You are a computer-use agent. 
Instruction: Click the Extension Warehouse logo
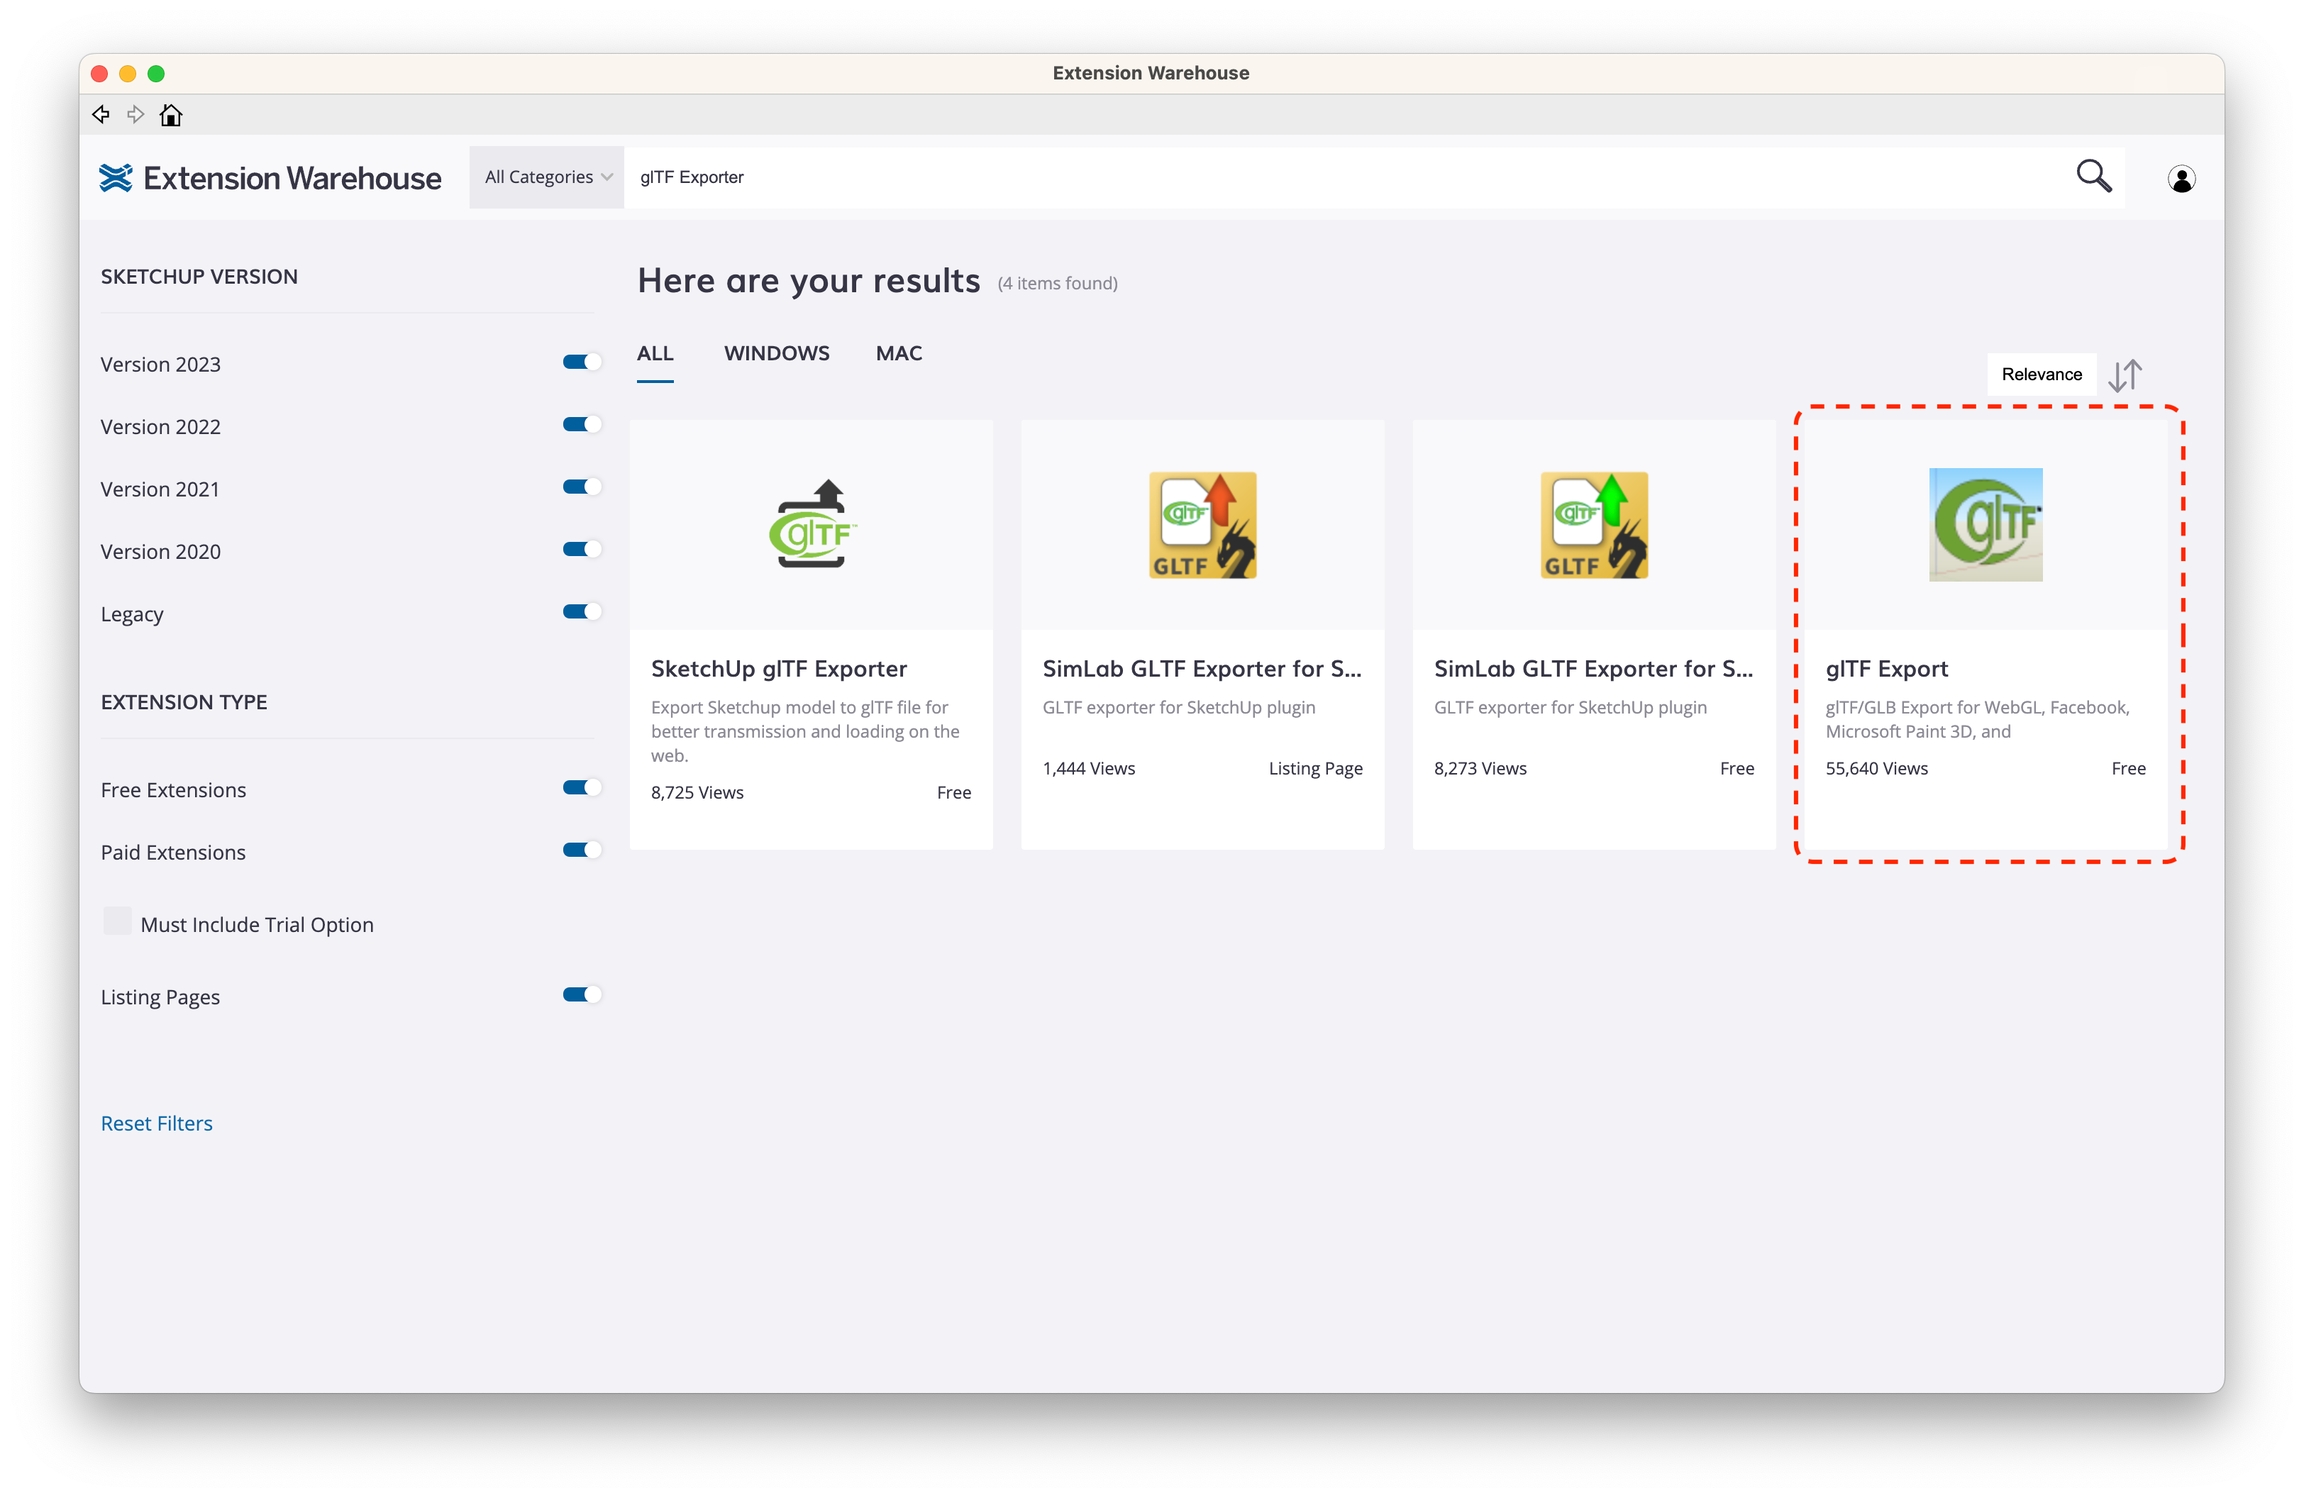pos(271,178)
